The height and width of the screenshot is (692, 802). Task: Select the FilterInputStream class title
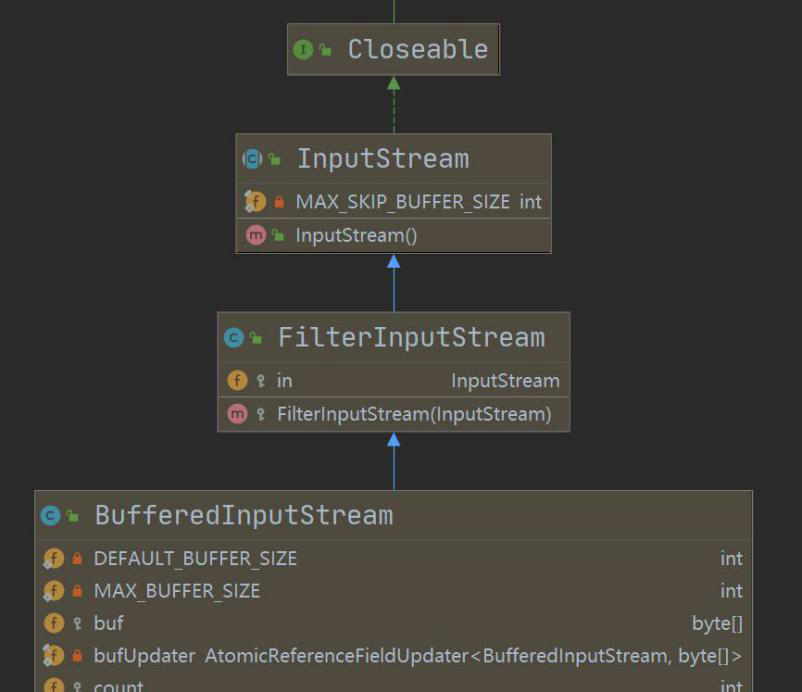411,338
